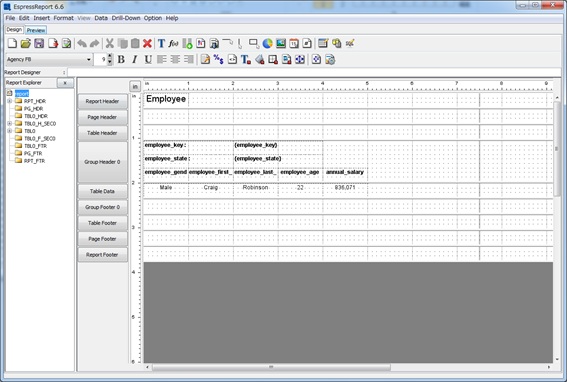Open the Drill-Down menu
The image size is (567, 382).
(x=125, y=18)
